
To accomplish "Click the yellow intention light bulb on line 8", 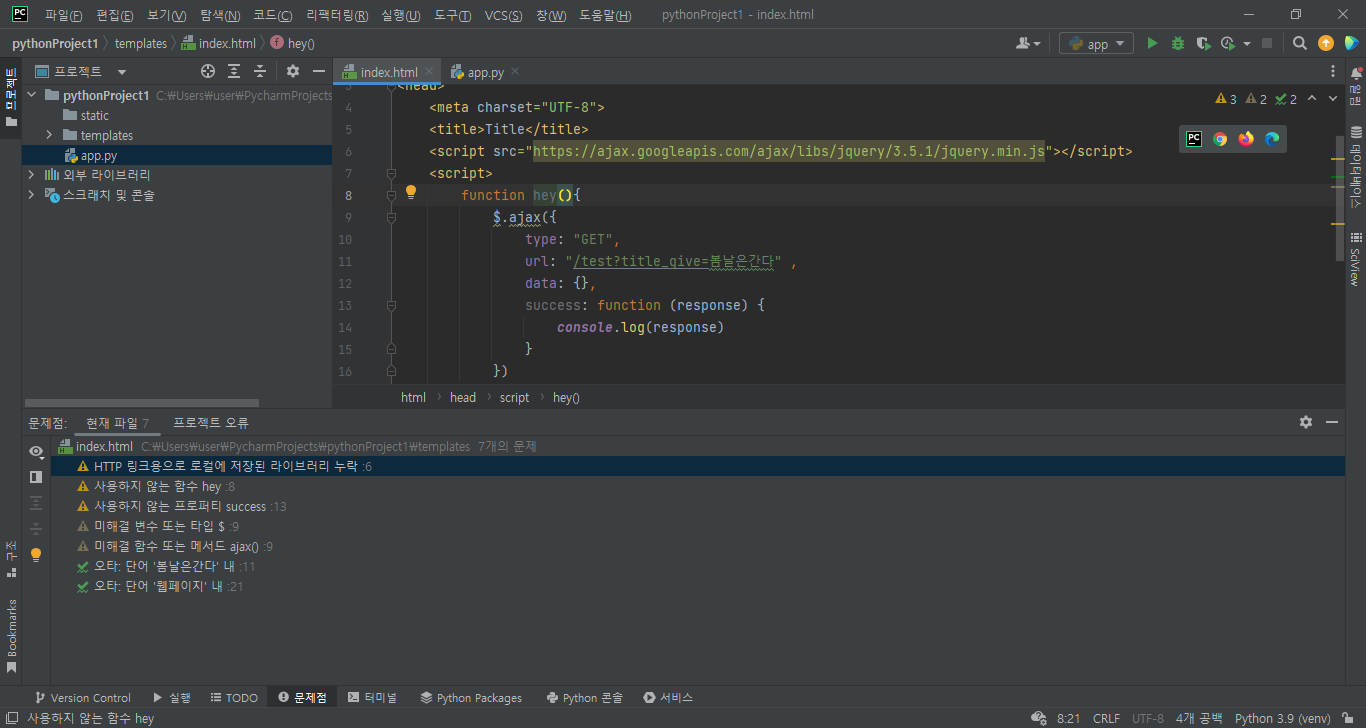I will (x=410, y=193).
